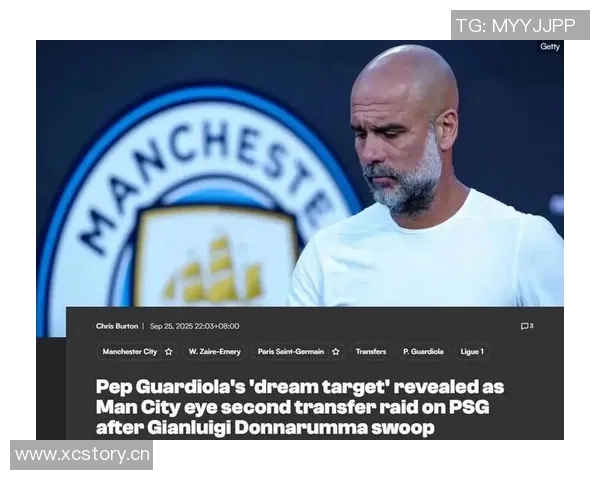
Task: Open the Manchester City tag
Action: point(130,352)
